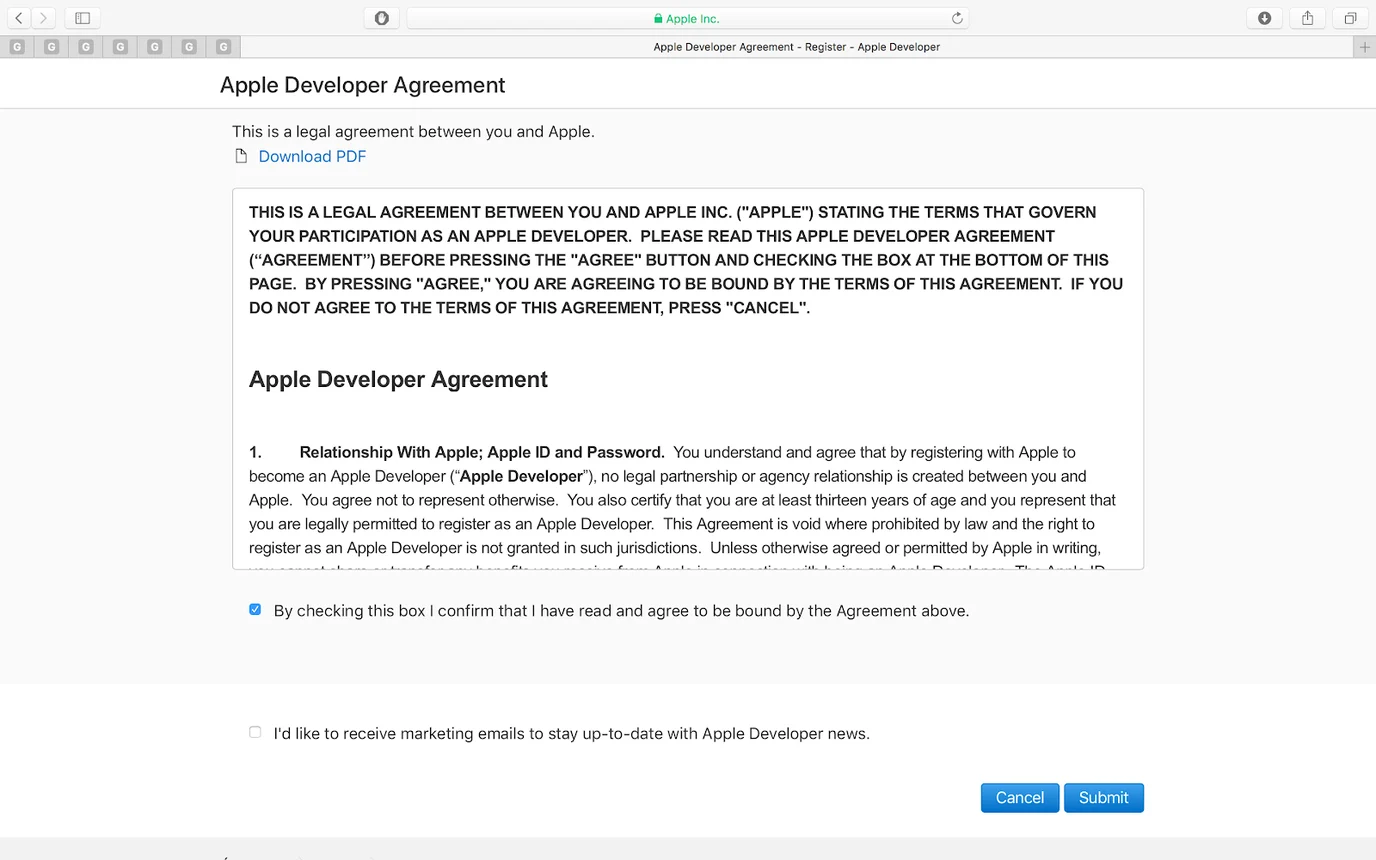
Task: Show the tab overview grid
Action: pyautogui.click(x=1350, y=17)
